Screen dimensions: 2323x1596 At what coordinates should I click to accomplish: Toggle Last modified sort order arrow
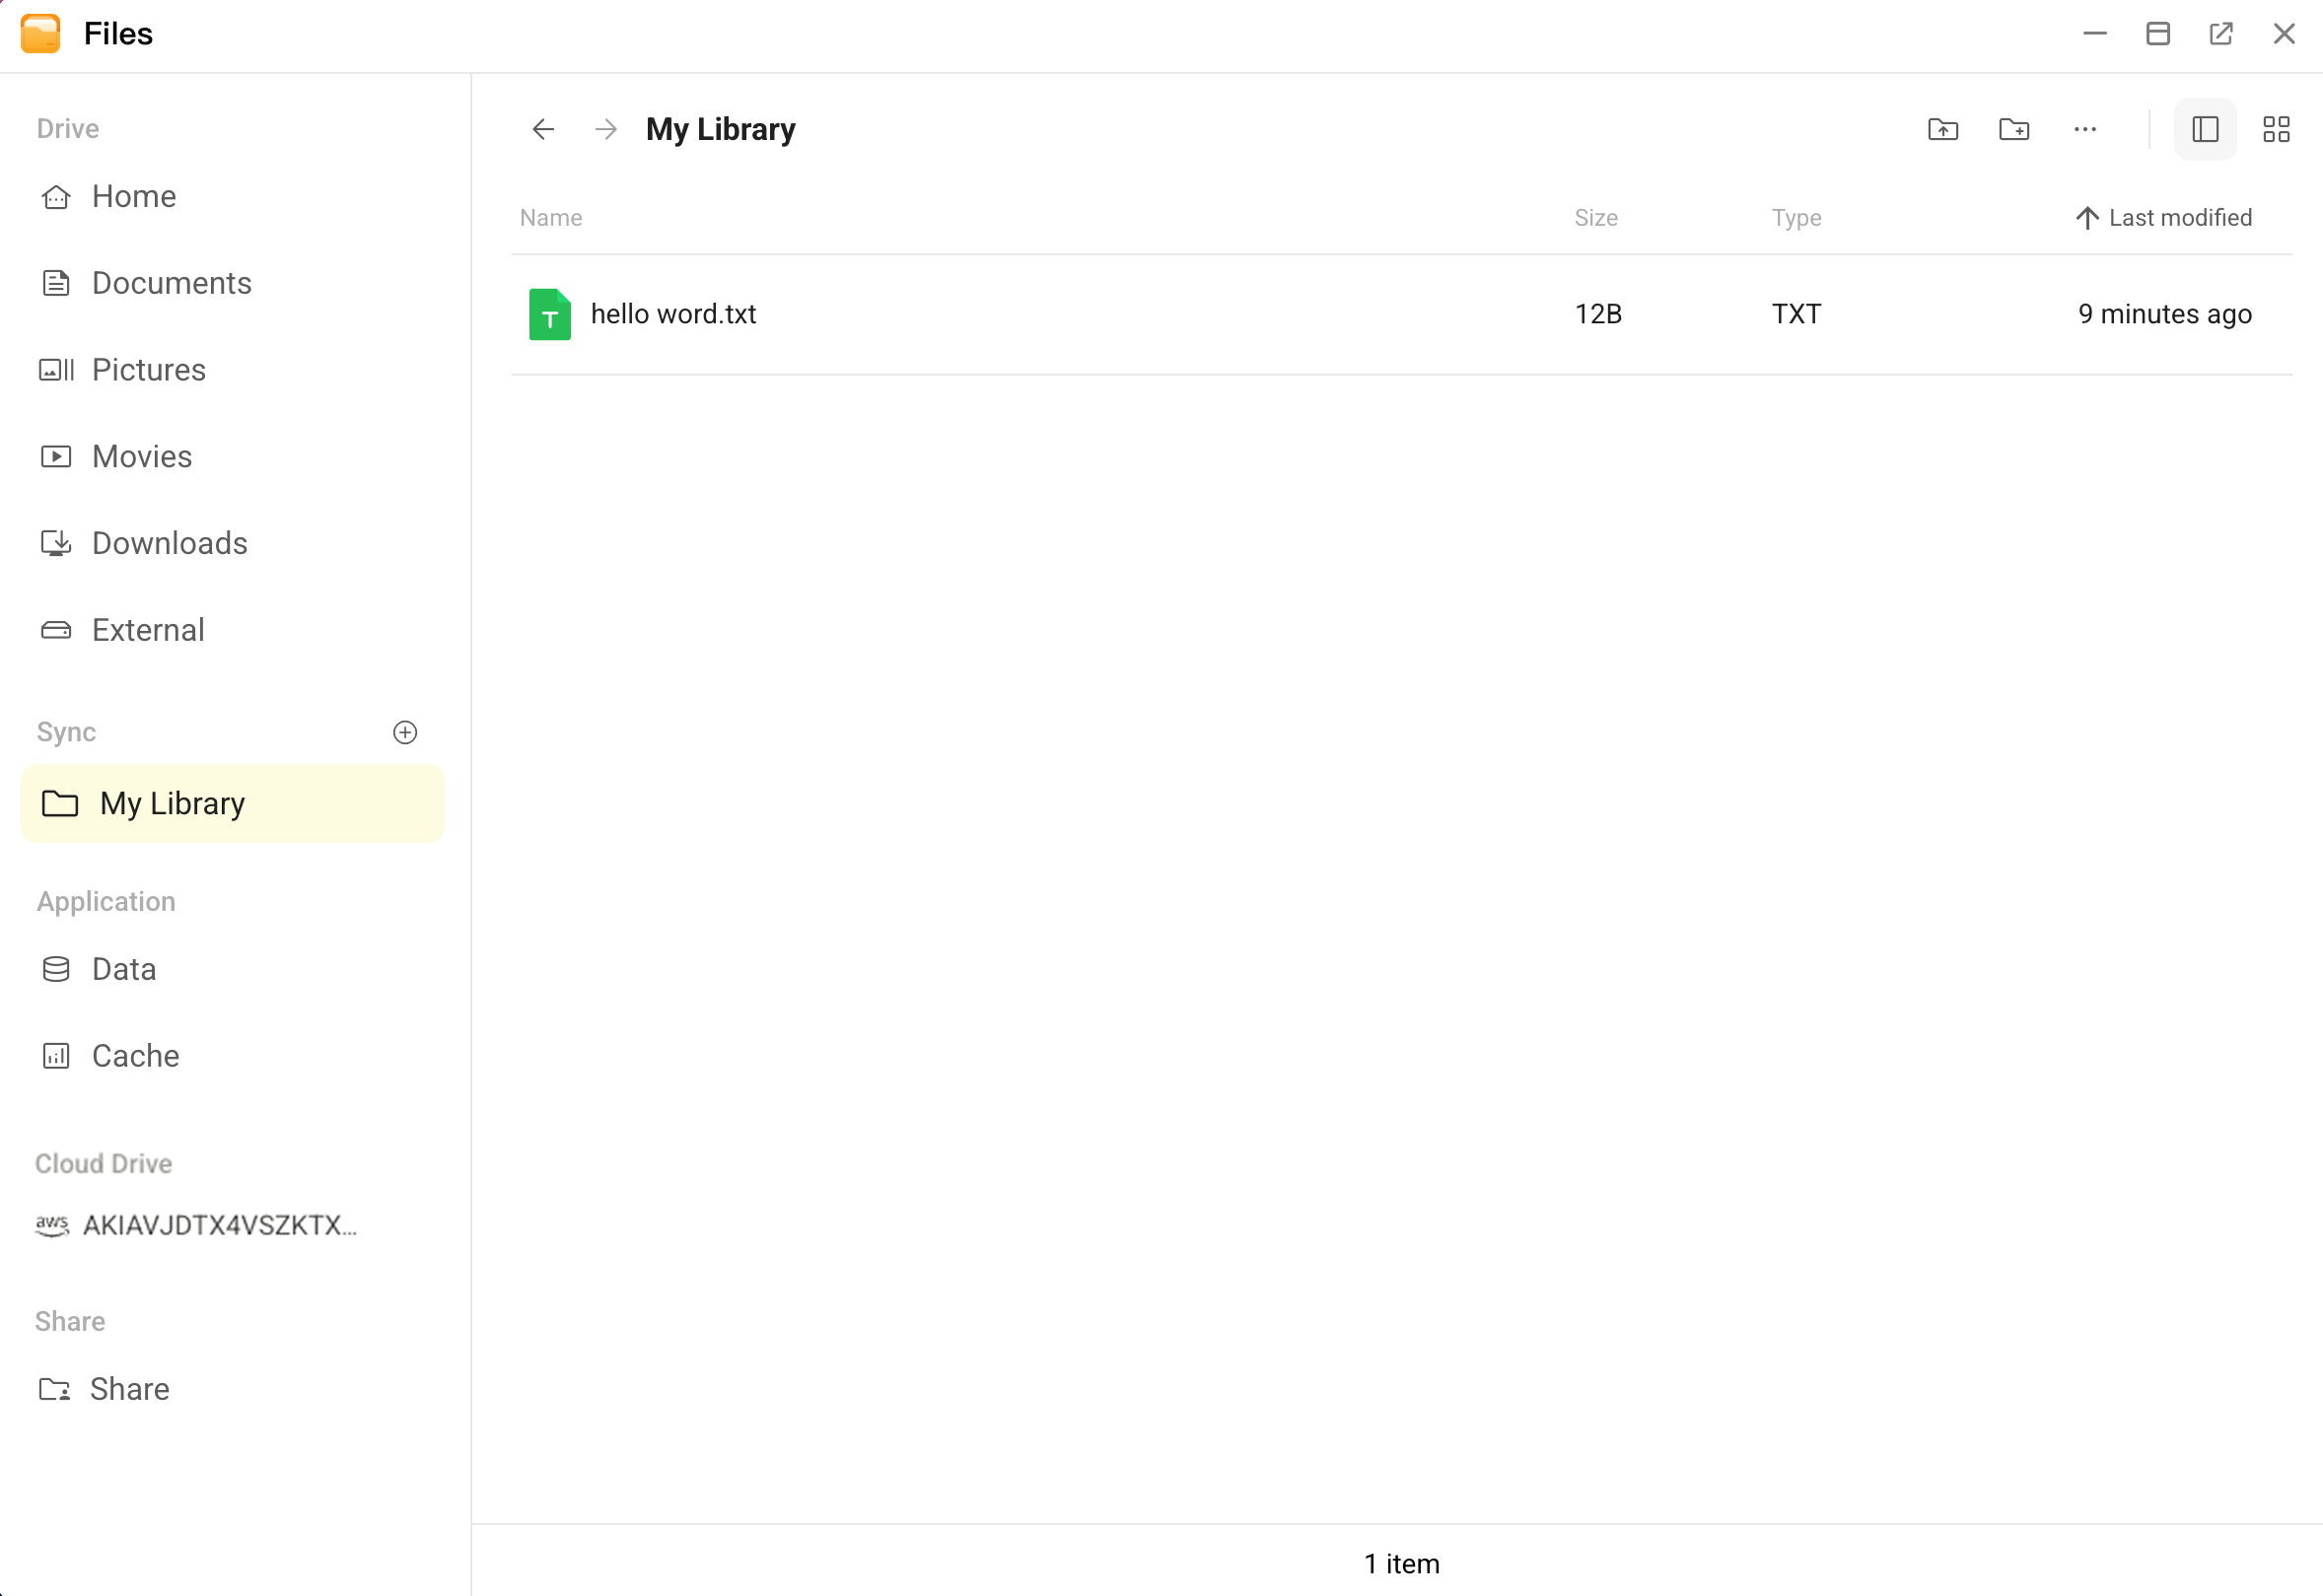(x=2086, y=218)
